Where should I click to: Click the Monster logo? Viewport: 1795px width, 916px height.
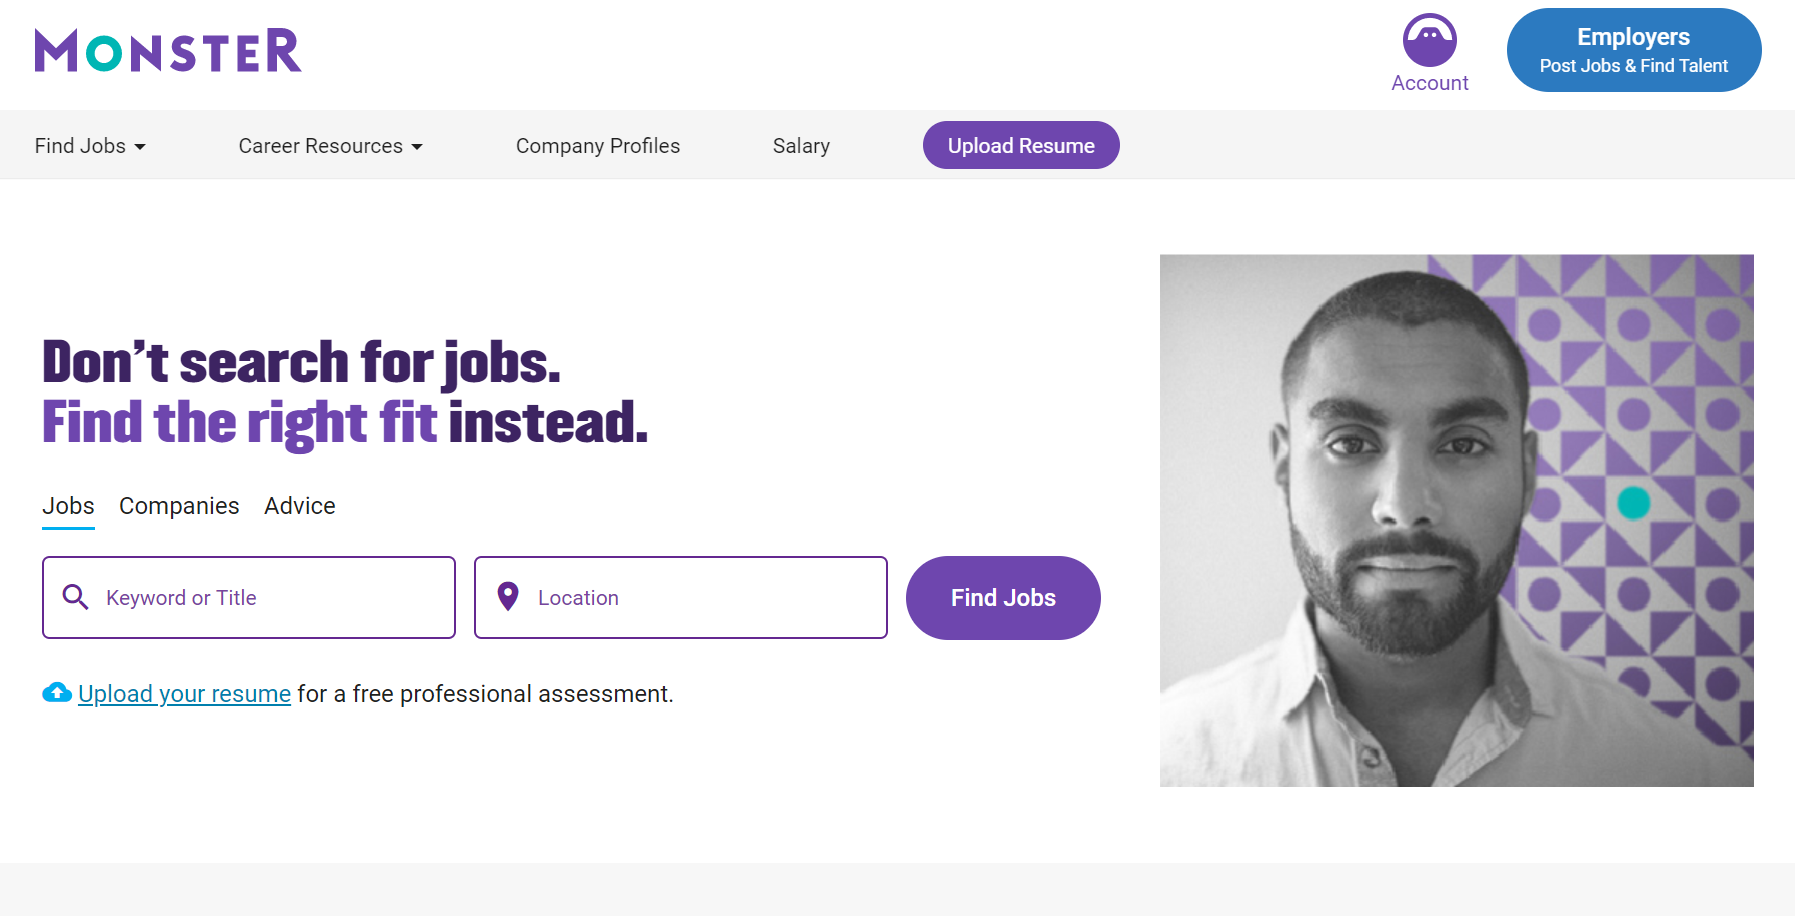click(166, 50)
